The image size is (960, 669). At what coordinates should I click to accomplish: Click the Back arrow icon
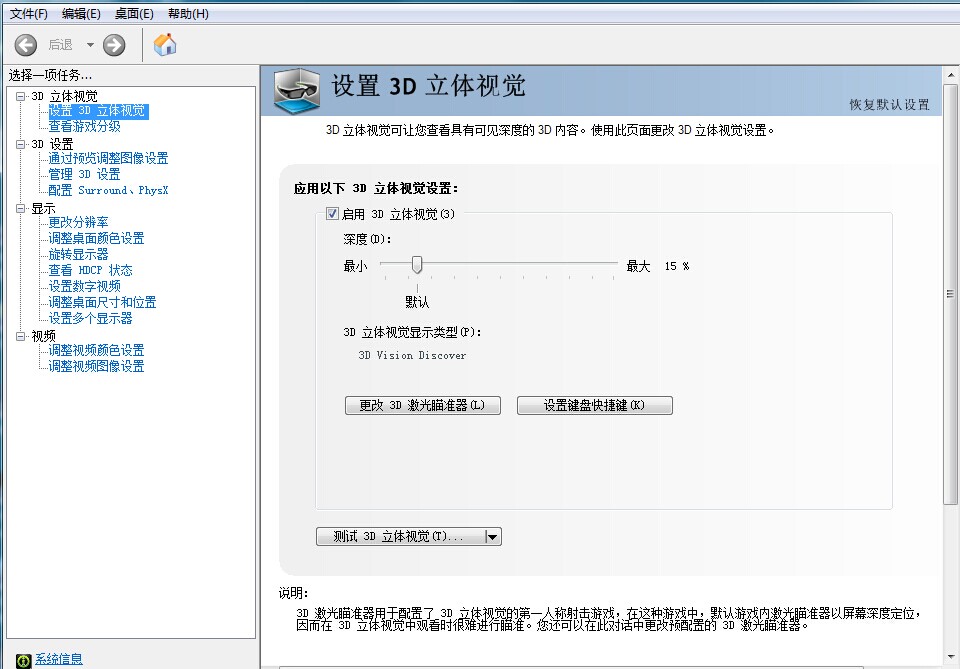[x=26, y=44]
